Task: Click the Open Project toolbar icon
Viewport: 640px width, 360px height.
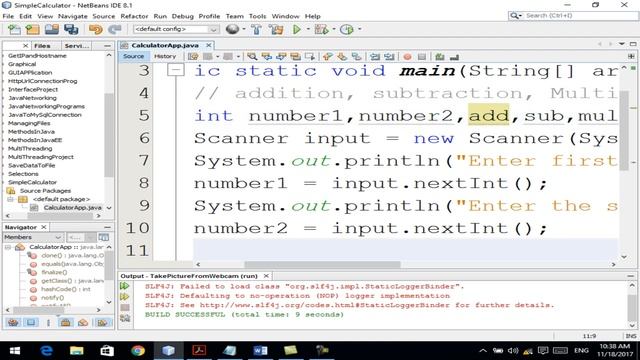Action: [52, 29]
